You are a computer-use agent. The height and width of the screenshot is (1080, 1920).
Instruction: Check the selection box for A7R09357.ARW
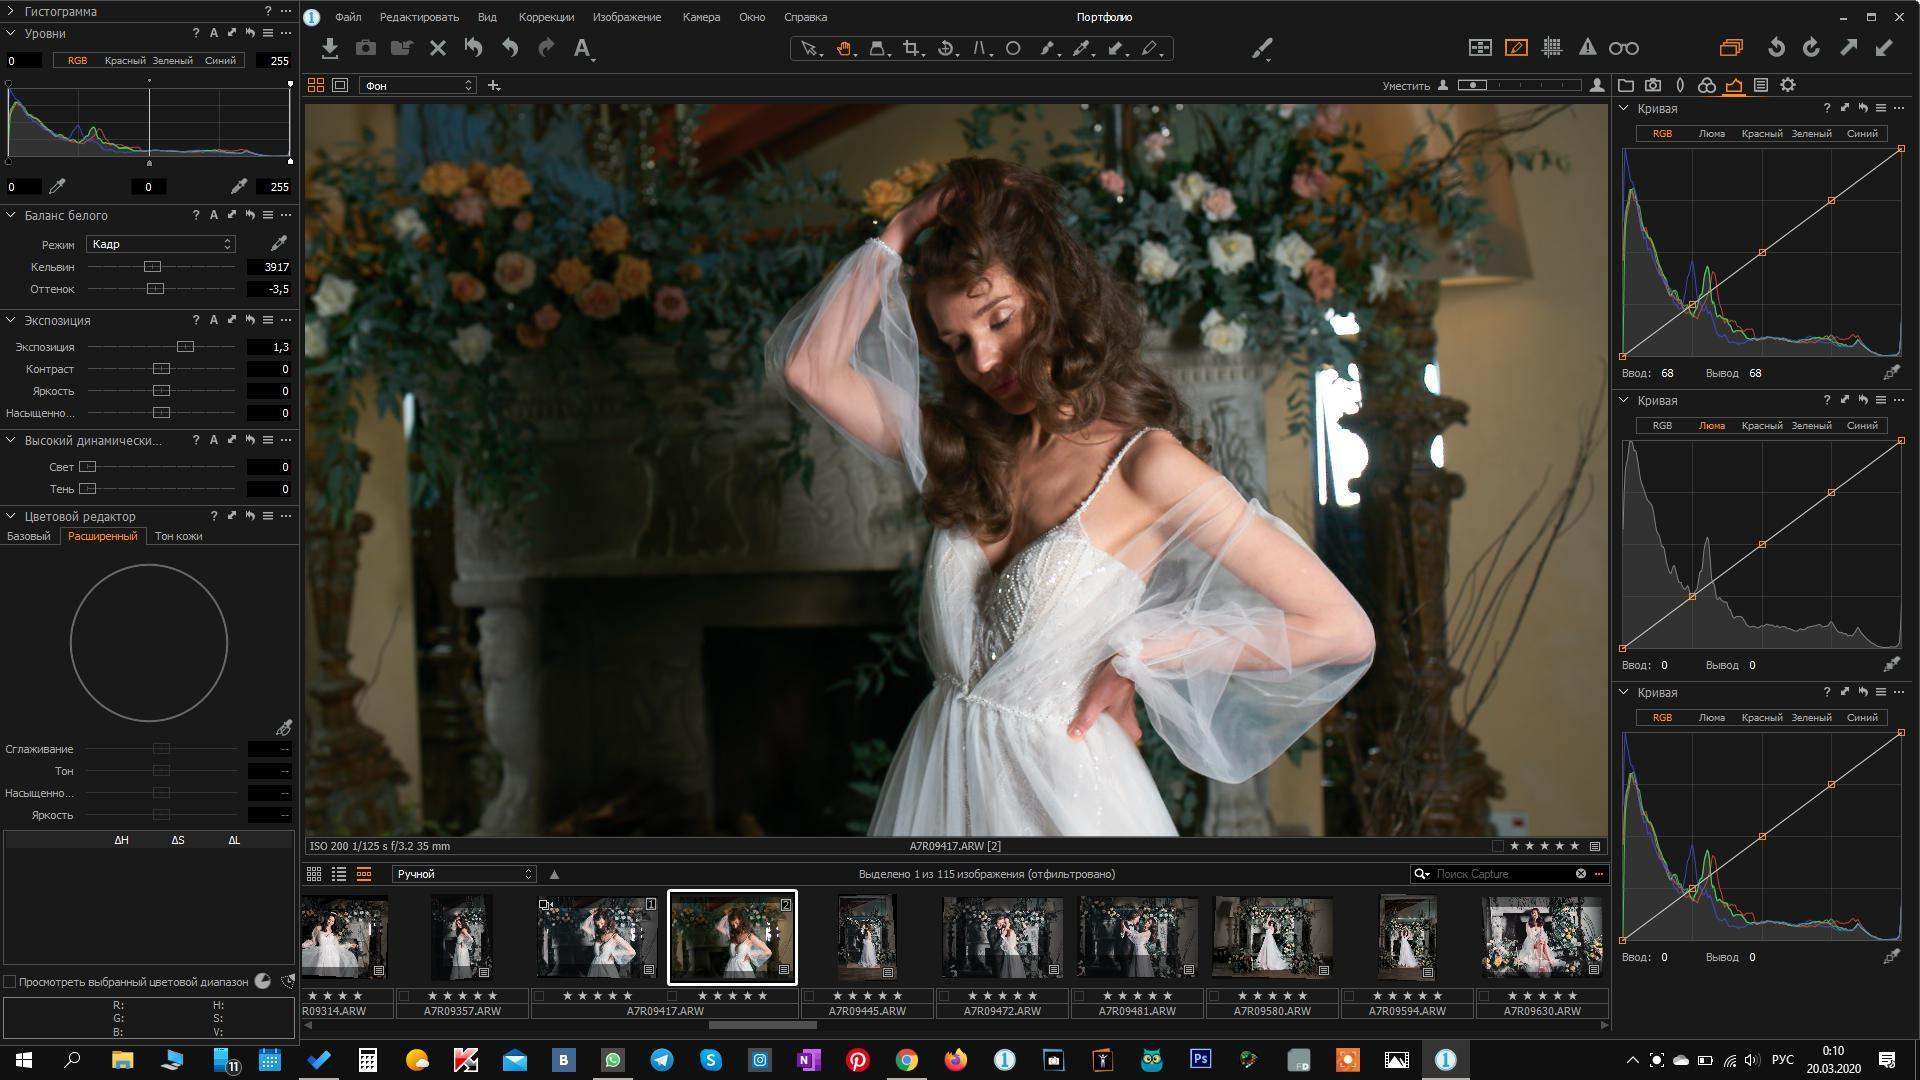coord(404,996)
